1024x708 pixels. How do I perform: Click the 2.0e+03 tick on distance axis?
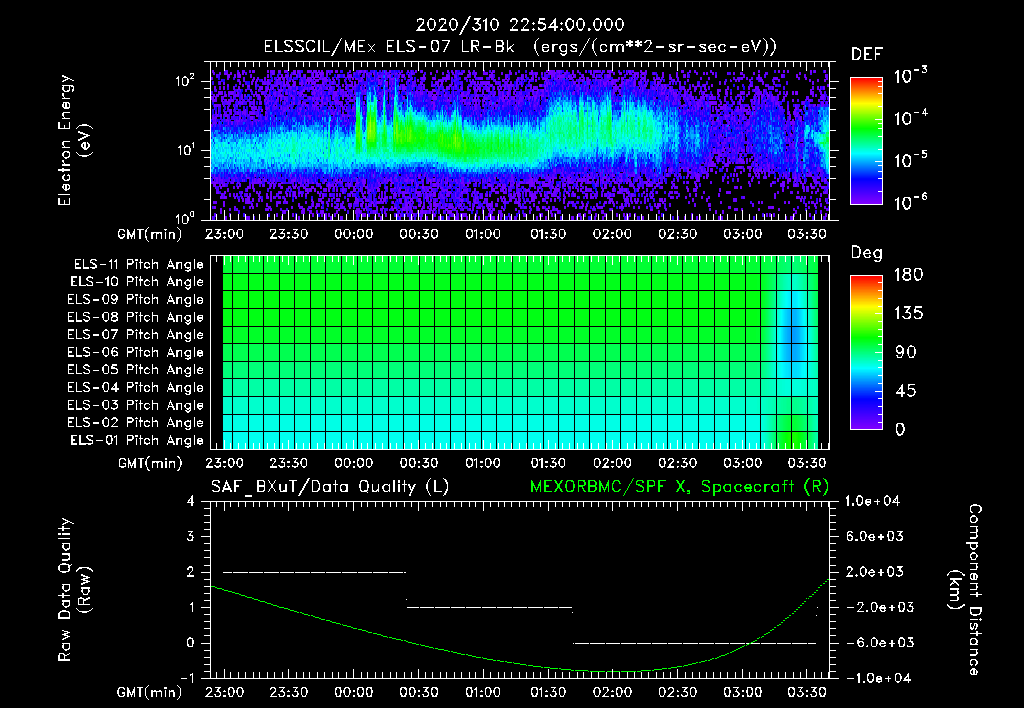[x=875, y=571]
